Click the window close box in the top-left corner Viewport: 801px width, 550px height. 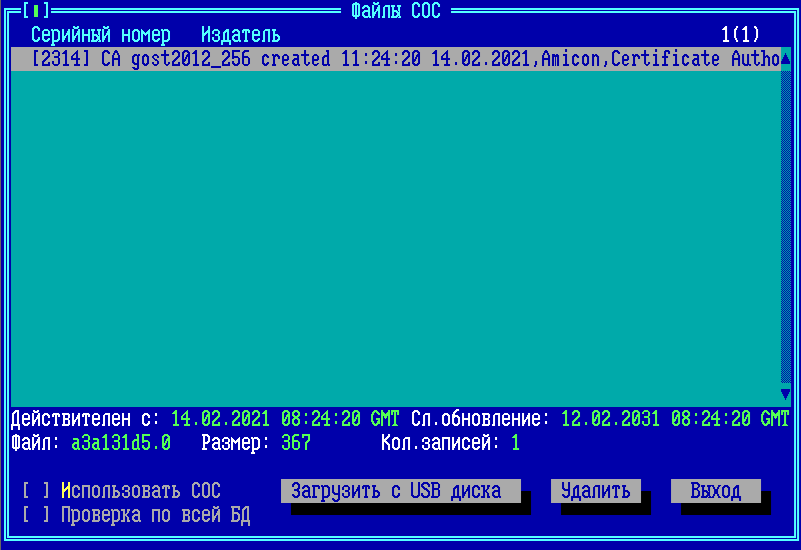point(35,11)
